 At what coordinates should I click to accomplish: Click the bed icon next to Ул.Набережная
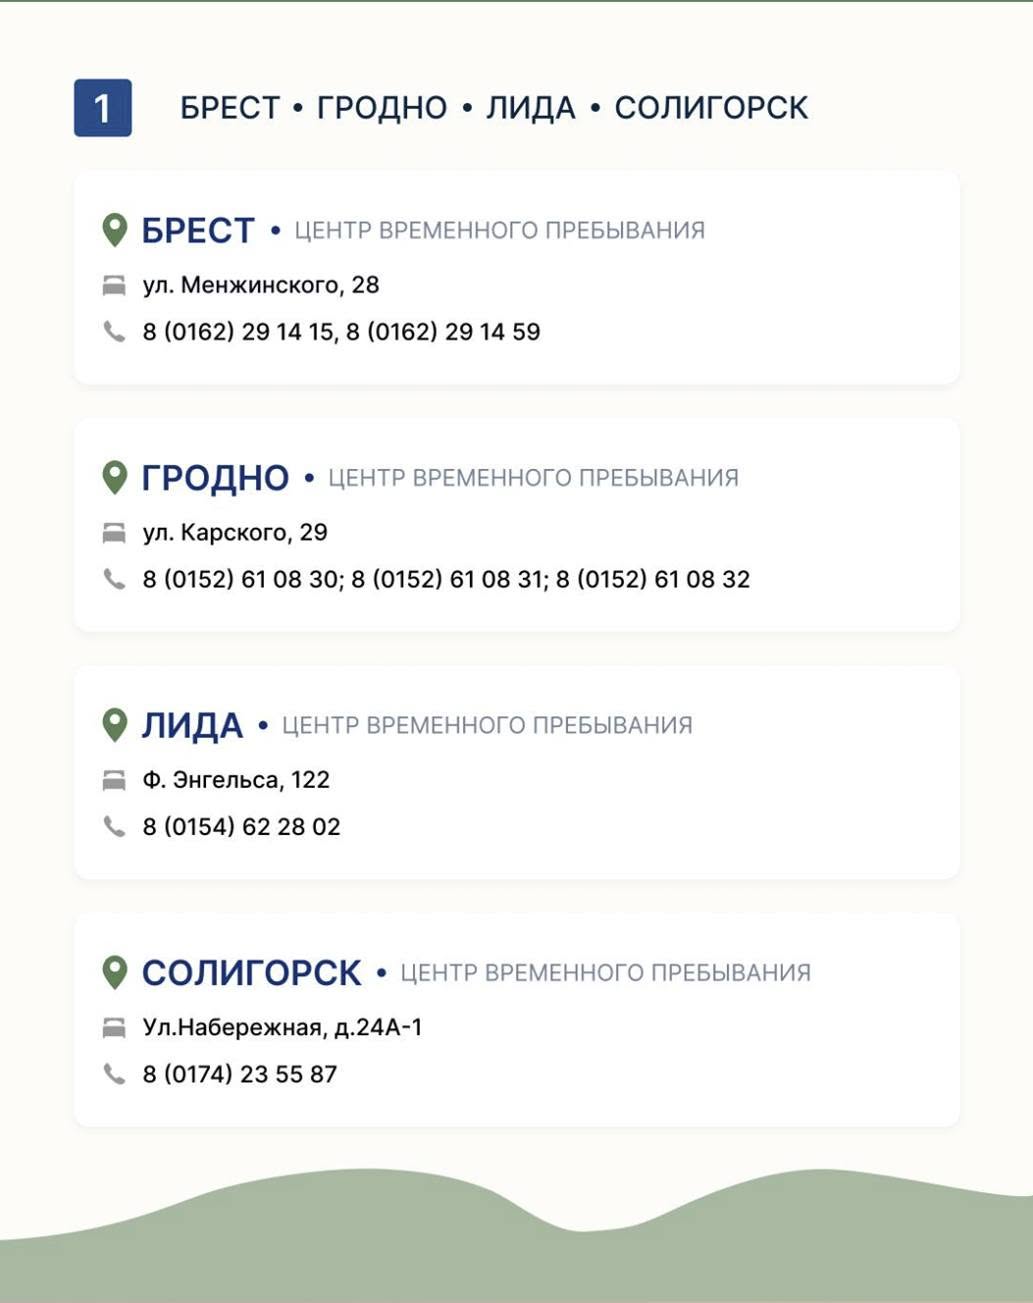[x=114, y=1027]
